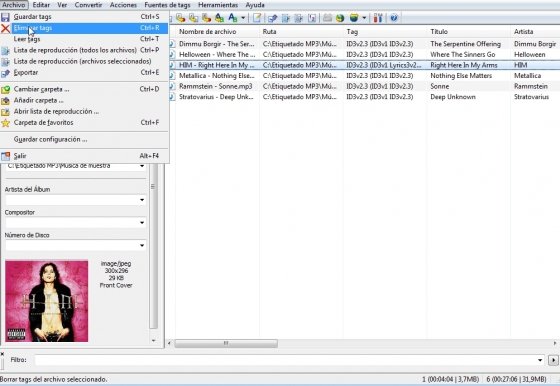The width and height of the screenshot is (560, 386).
Task: Open Carpeta de favoritos menu entry
Action: (84, 122)
